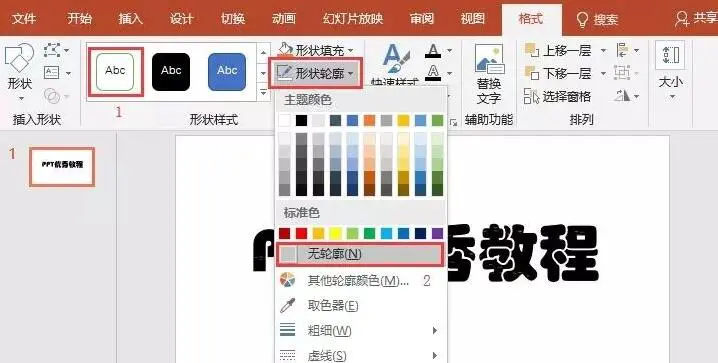Click the rotate objects icon
Screen dimensions: 718x363
622,96
